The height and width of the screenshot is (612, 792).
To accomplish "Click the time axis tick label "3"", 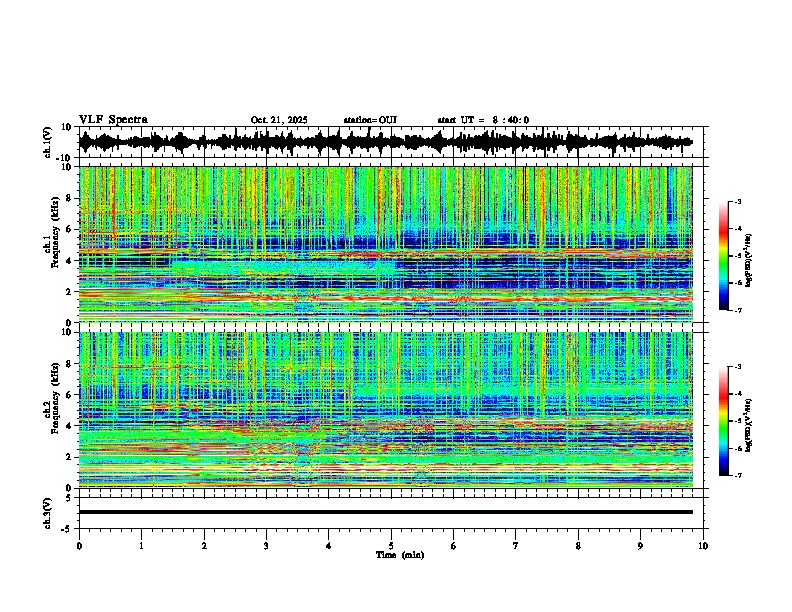I will click(x=266, y=546).
